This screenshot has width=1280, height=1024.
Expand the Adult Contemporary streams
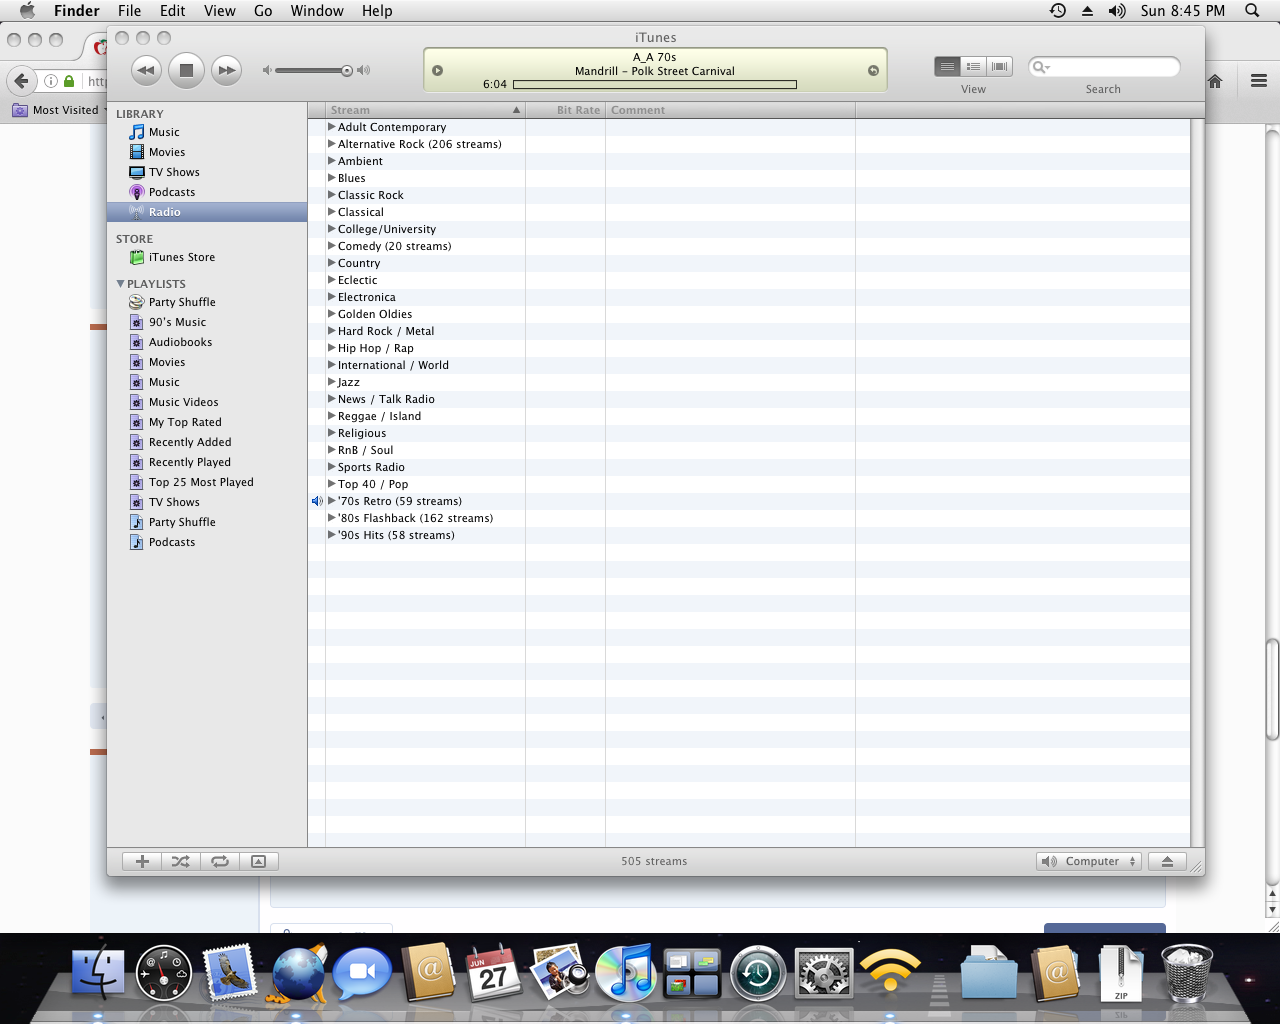pos(332,127)
